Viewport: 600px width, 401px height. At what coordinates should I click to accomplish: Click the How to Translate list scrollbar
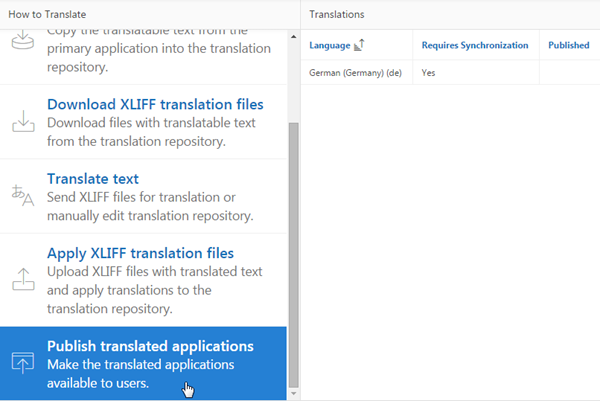click(293, 250)
